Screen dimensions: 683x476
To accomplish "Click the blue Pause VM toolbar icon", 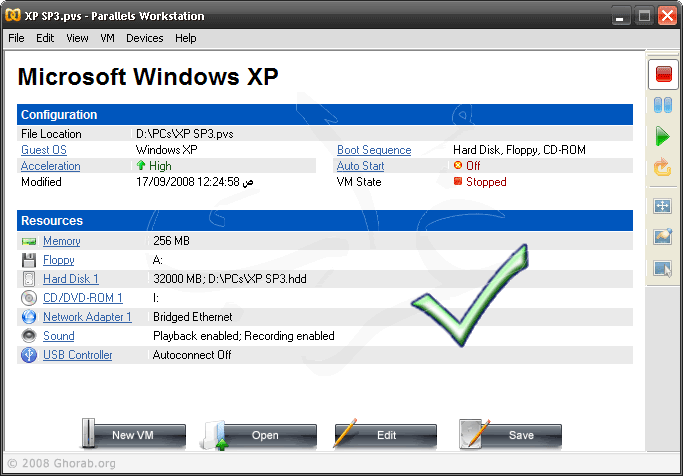I will (663, 105).
